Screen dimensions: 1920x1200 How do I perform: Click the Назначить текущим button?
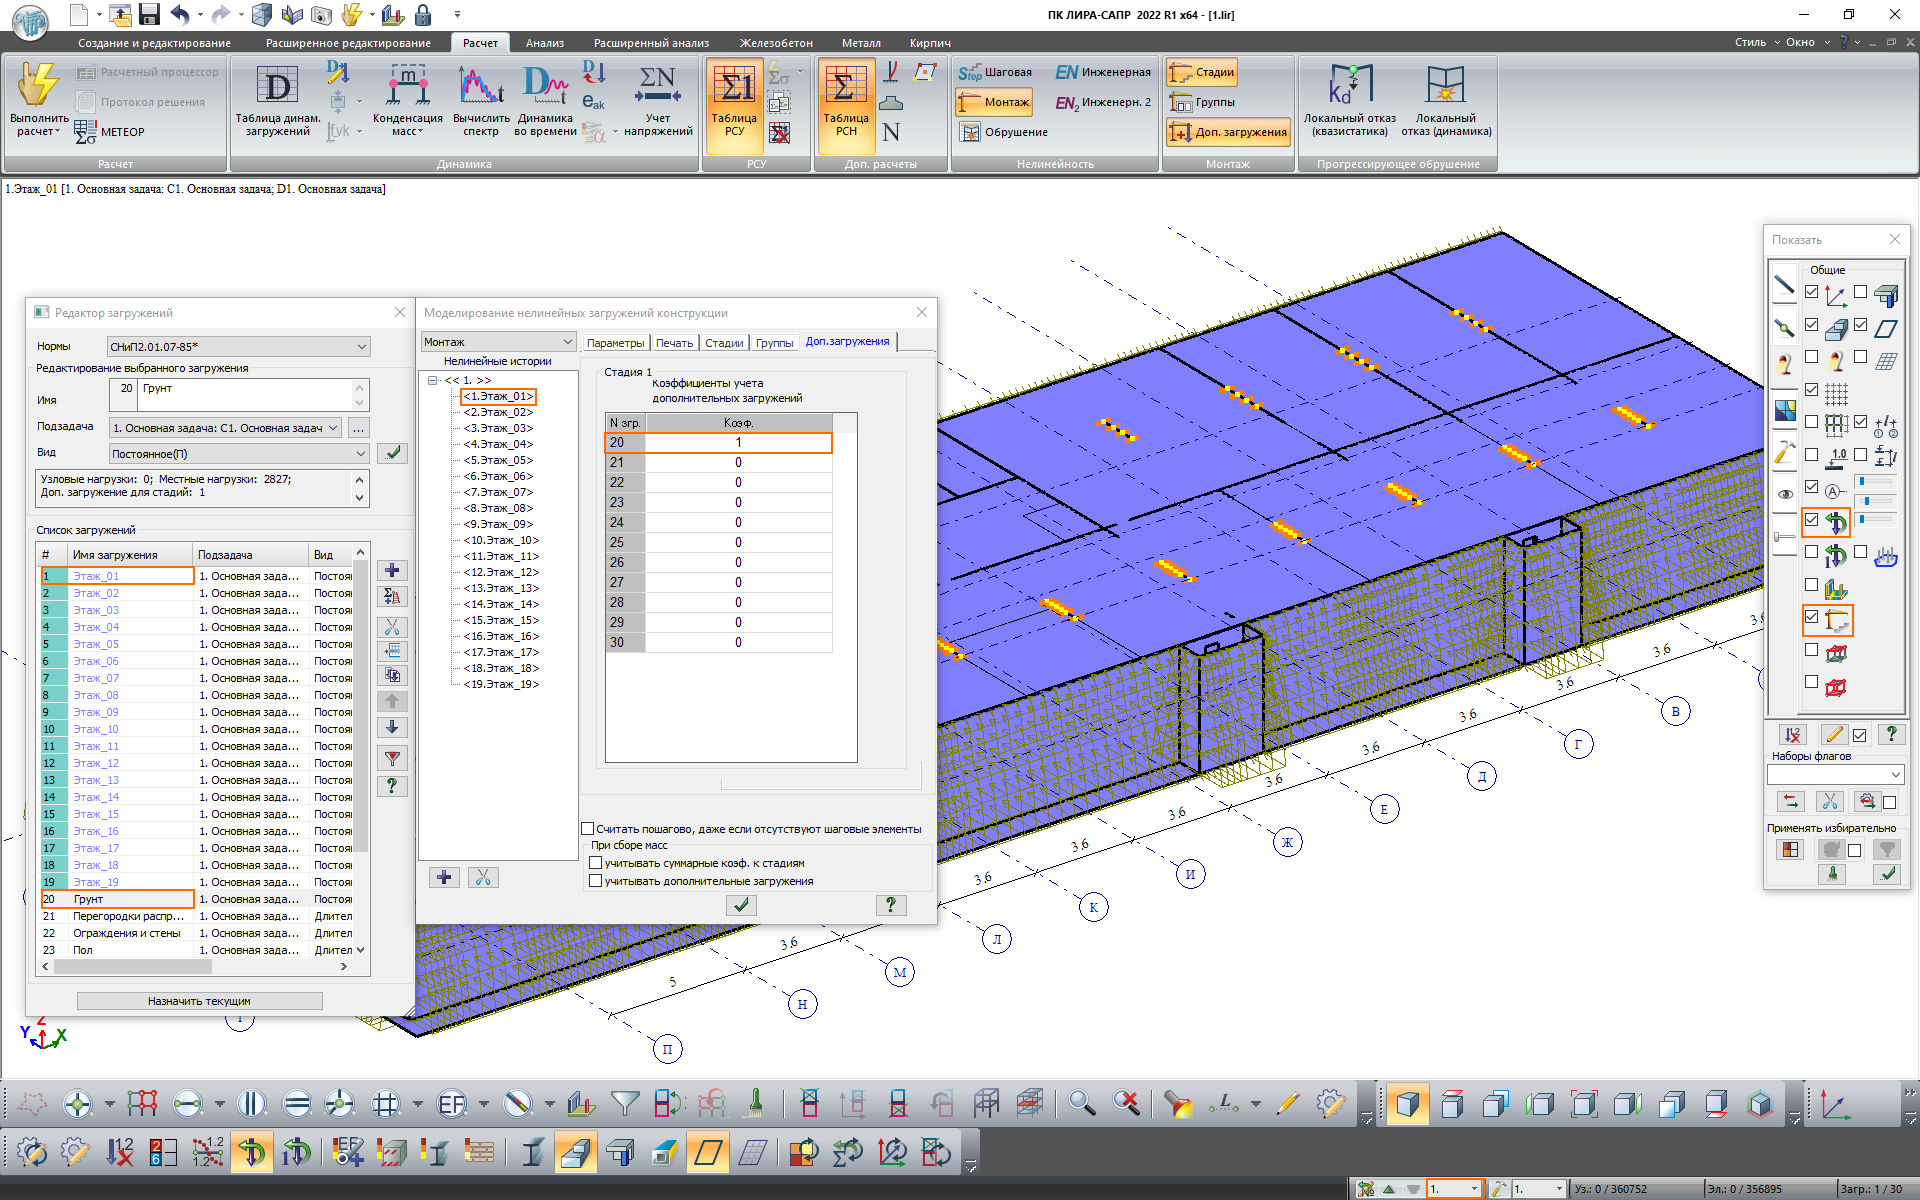pyautogui.click(x=199, y=1001)
